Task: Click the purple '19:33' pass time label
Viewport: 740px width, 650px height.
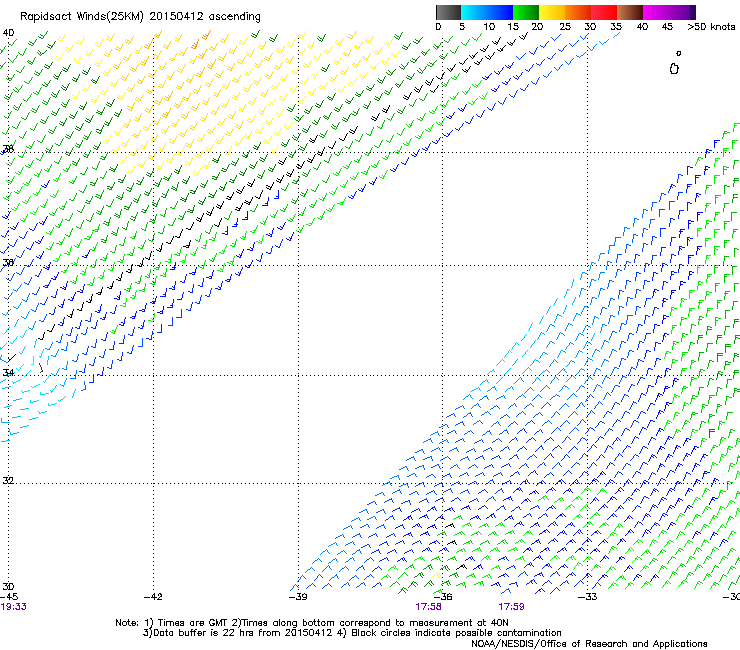Action: coord(13,607)
